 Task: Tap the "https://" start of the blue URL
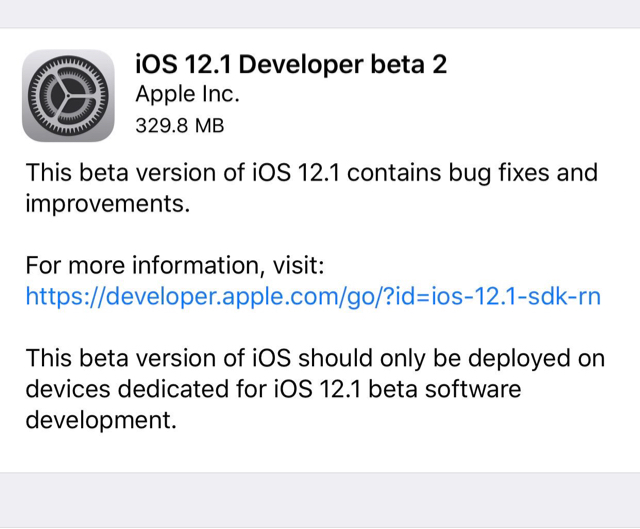(60, 297)
